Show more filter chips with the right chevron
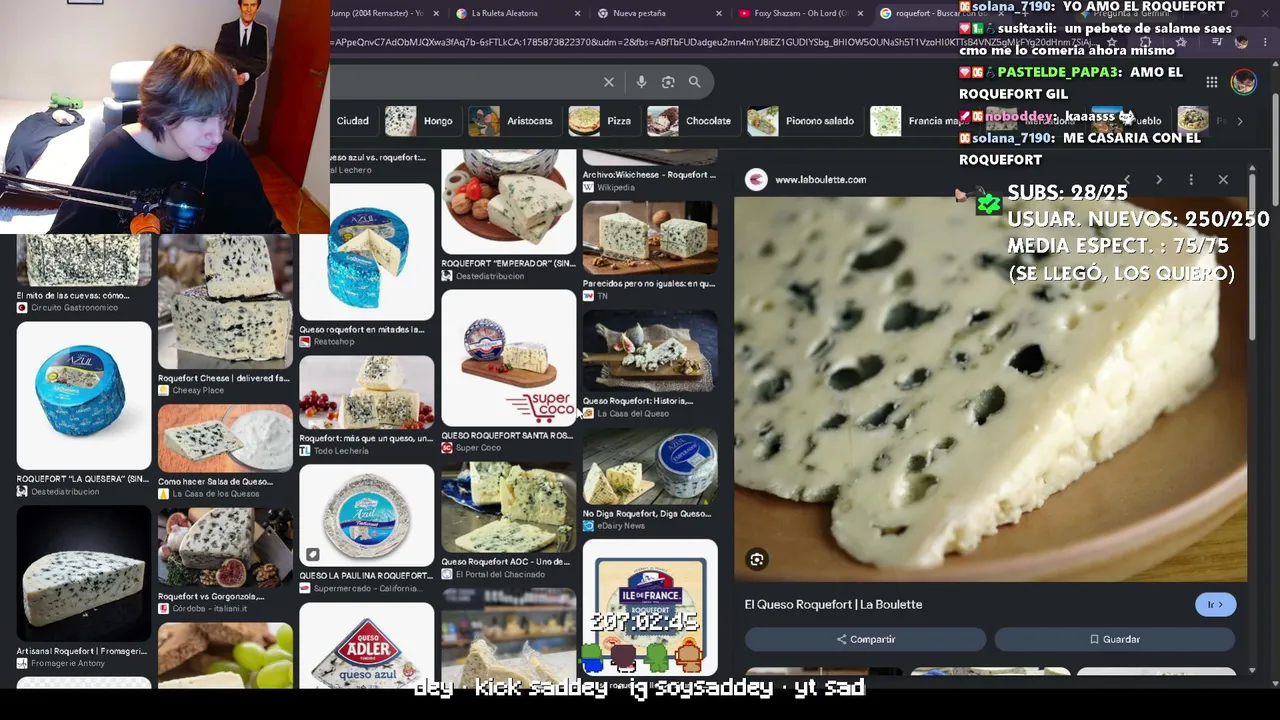The width and height of the screenshot is (1280, 720). pyautogui.click(x=1240, y=121)
